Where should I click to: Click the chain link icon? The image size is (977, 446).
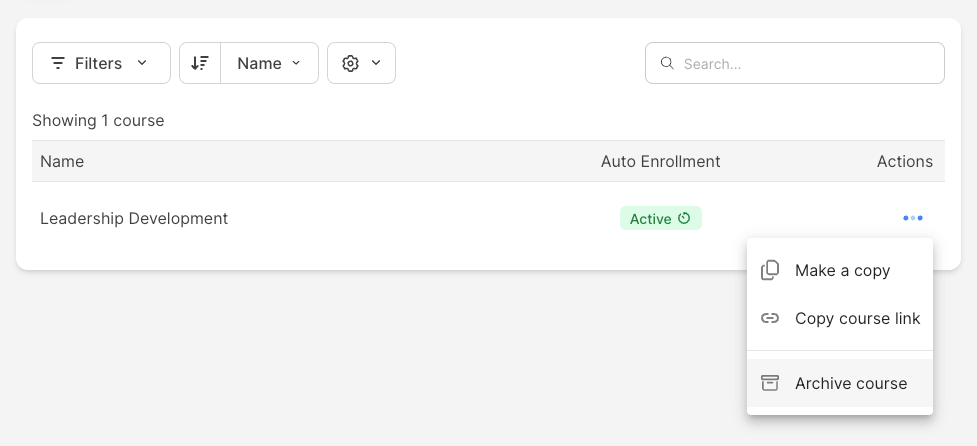pyautogui.click(x=770, y=318)
